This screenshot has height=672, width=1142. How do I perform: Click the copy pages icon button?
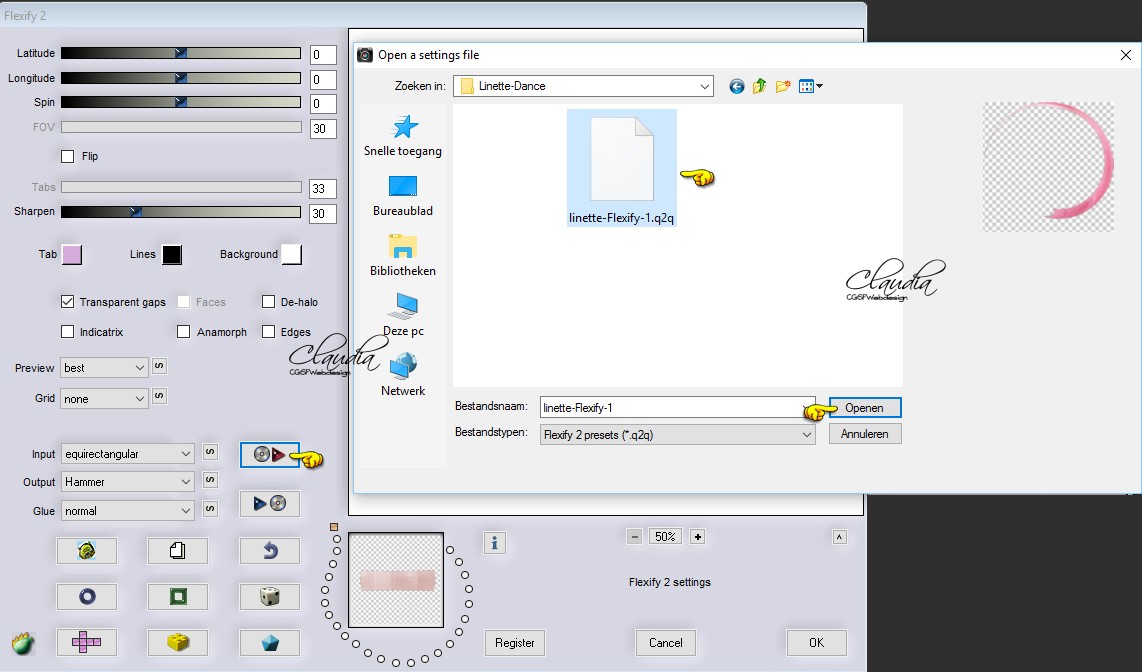pyautogui.click(x=178, y=551)
